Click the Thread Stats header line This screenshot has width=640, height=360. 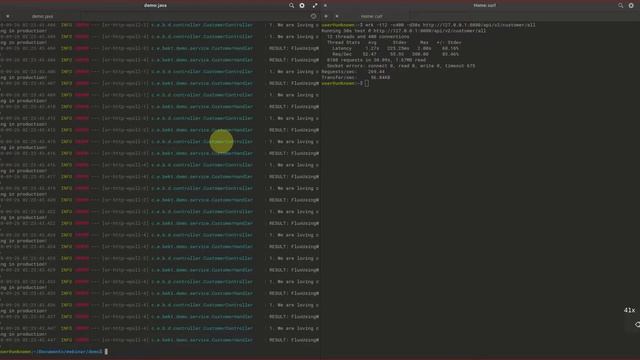(394, 42)
